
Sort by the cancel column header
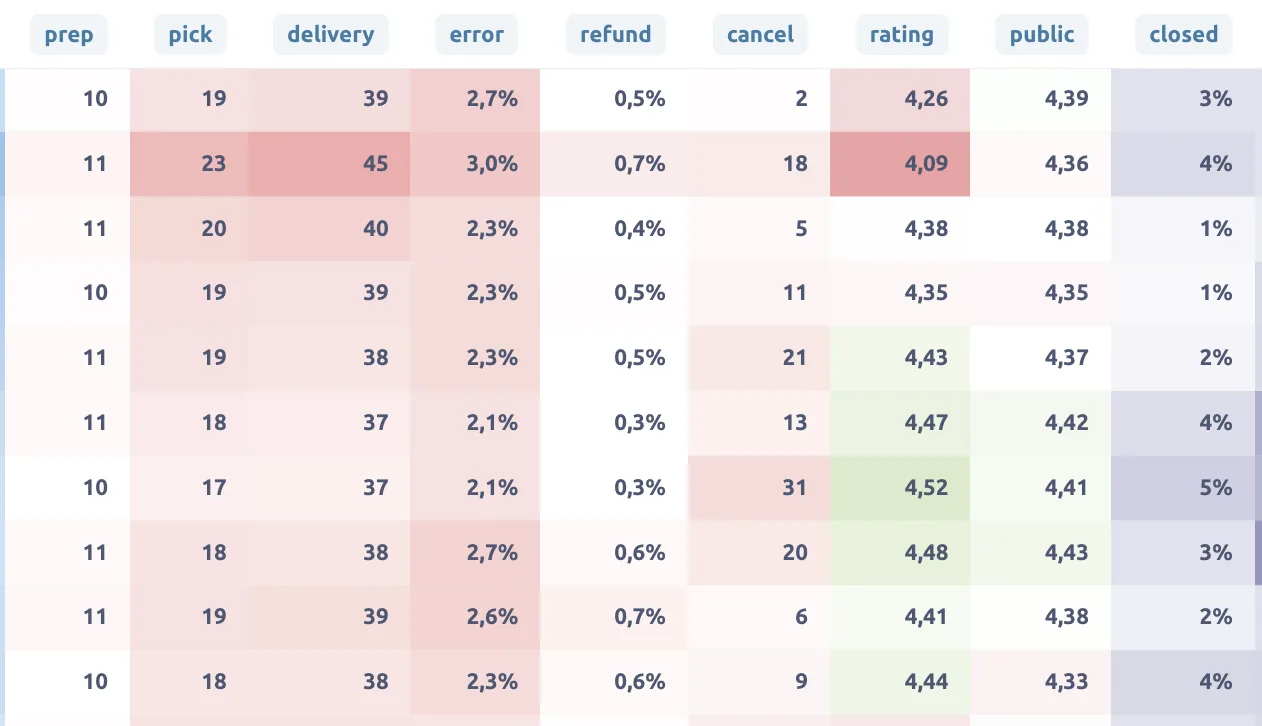[x=760, y=35]
